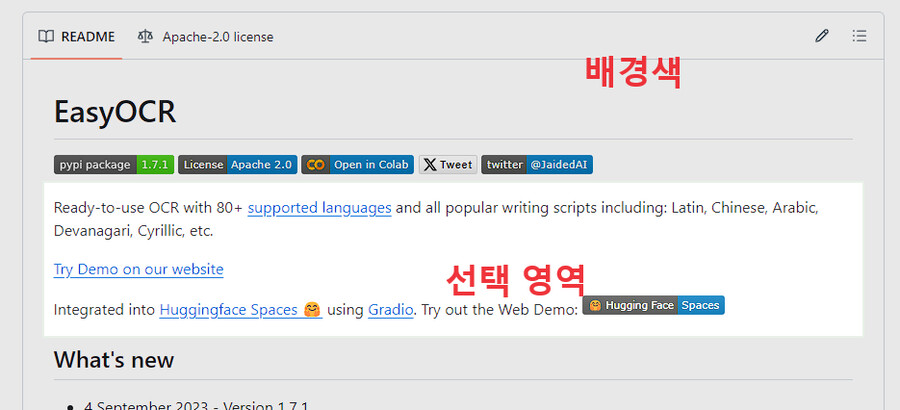Open the Huggingface Spaces link
The width and height of the screenshot is (900, 410).
pos(240,310)
